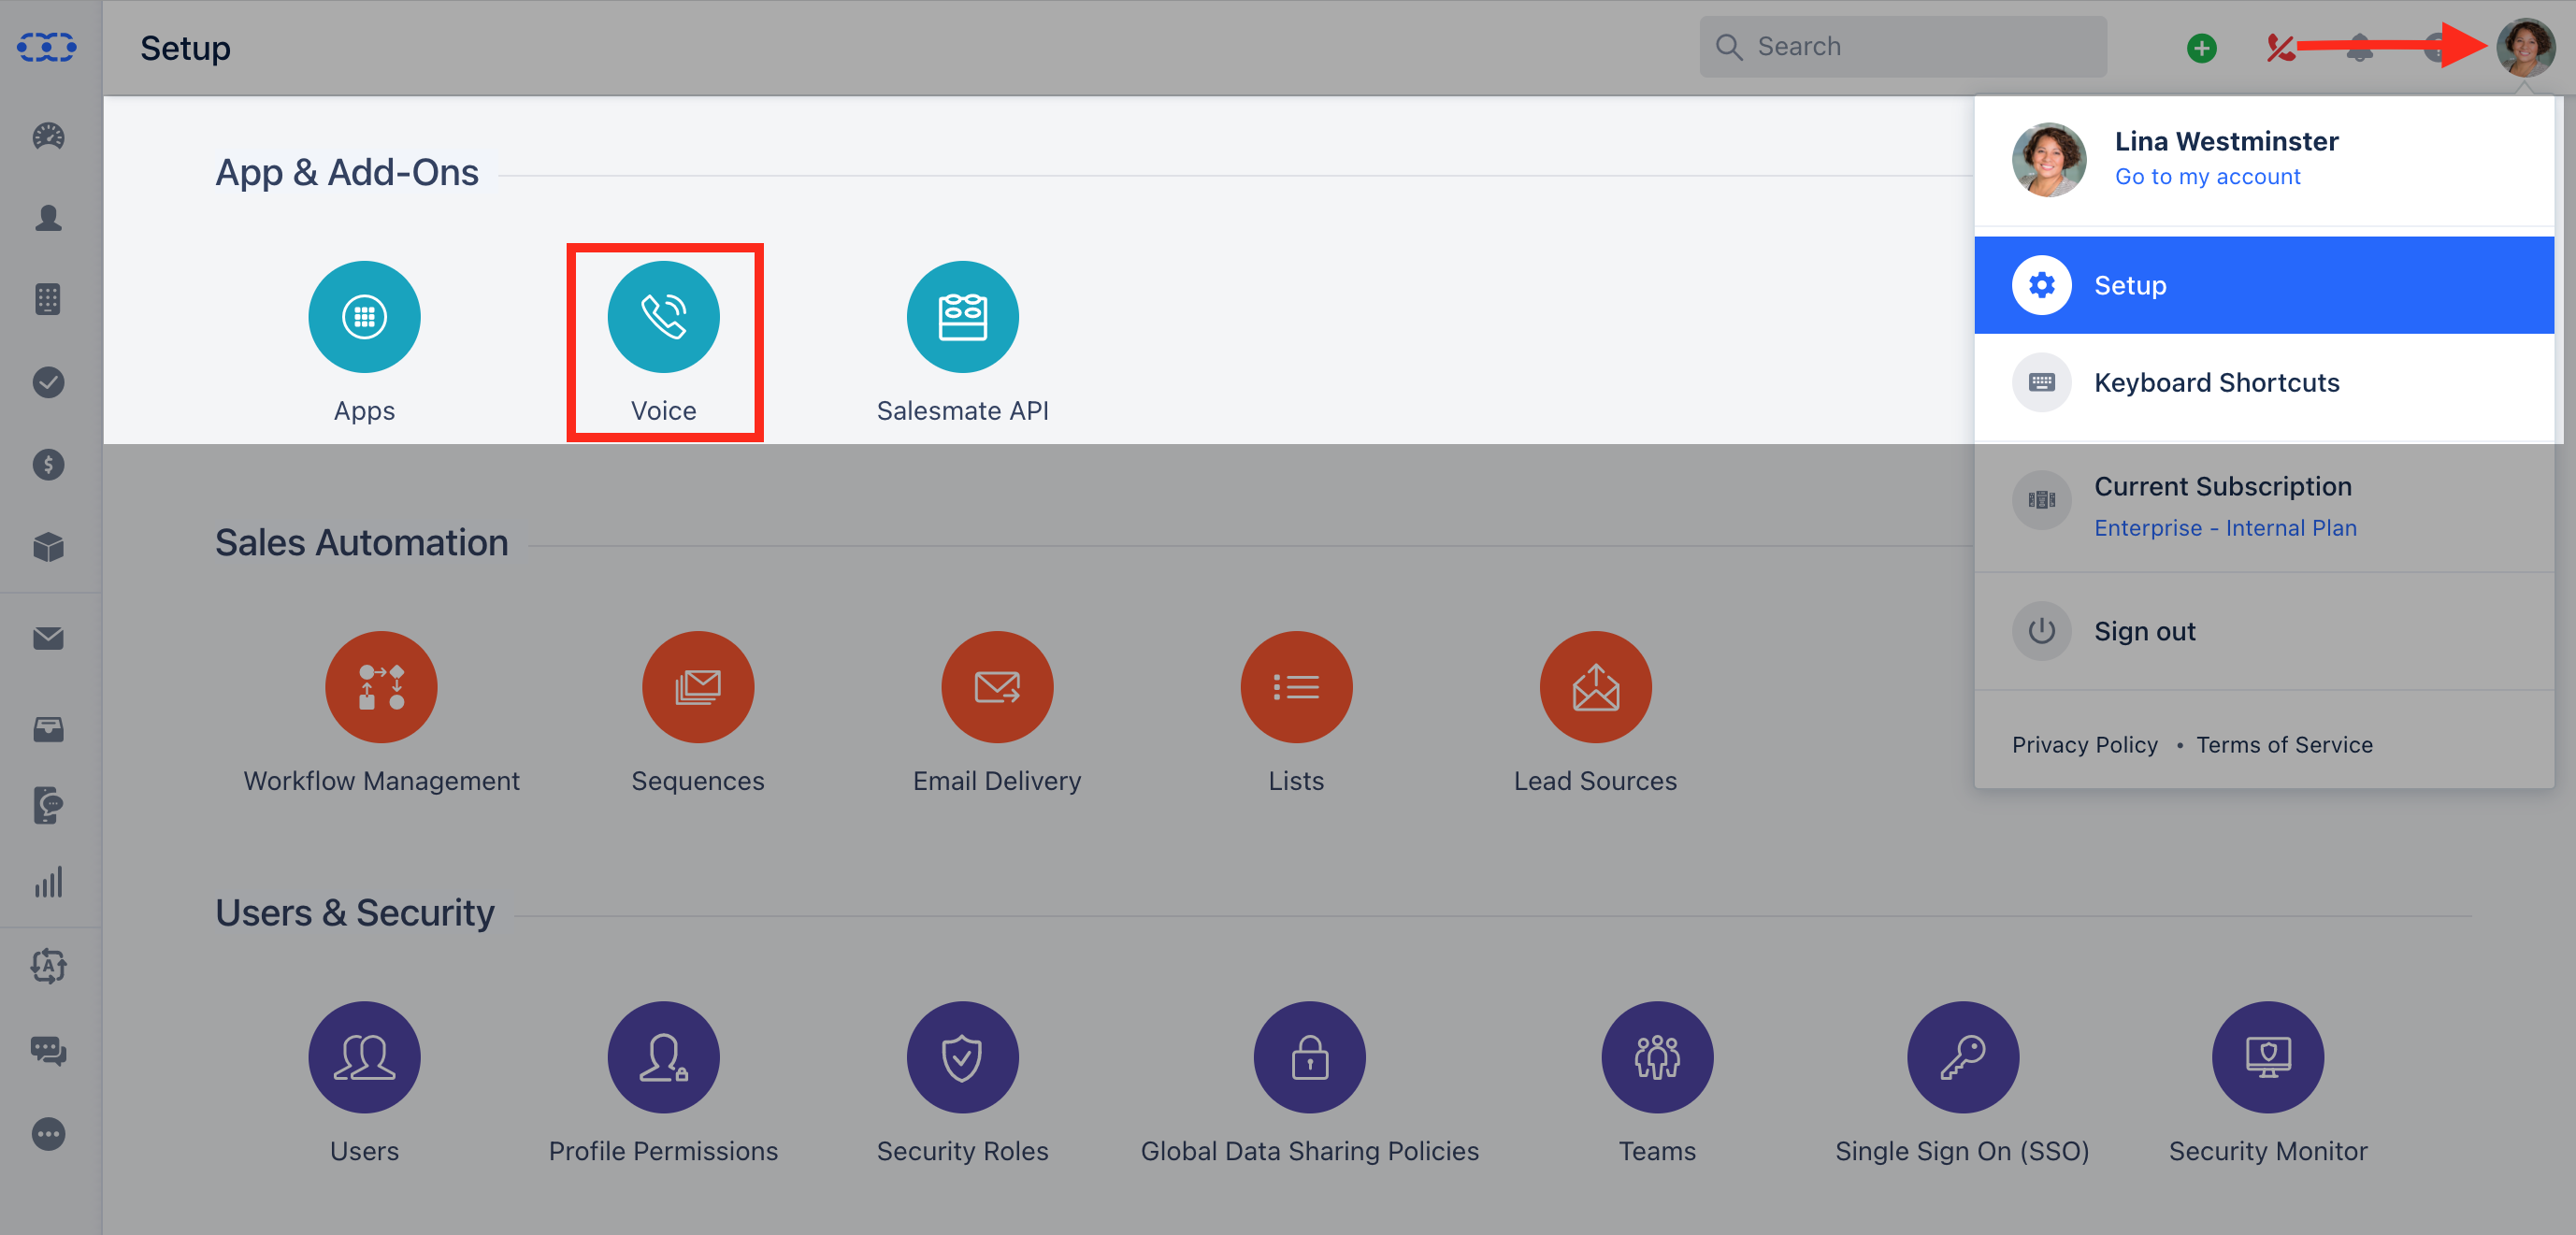Image resolution: width=2576 pixels, height=1235 pixels.
Task: Click the green plus quick-add button
Action: coord(2201,47)
